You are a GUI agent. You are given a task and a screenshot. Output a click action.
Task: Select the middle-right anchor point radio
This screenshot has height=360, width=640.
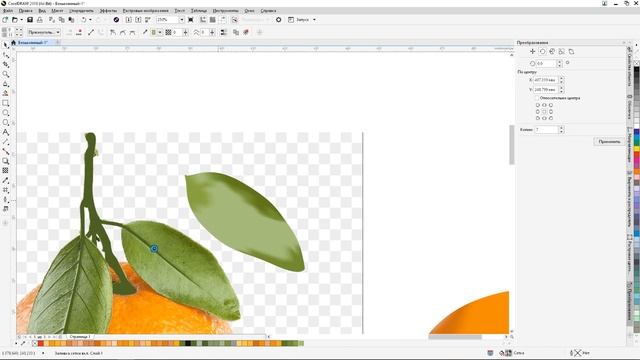[x=551, y=111]
